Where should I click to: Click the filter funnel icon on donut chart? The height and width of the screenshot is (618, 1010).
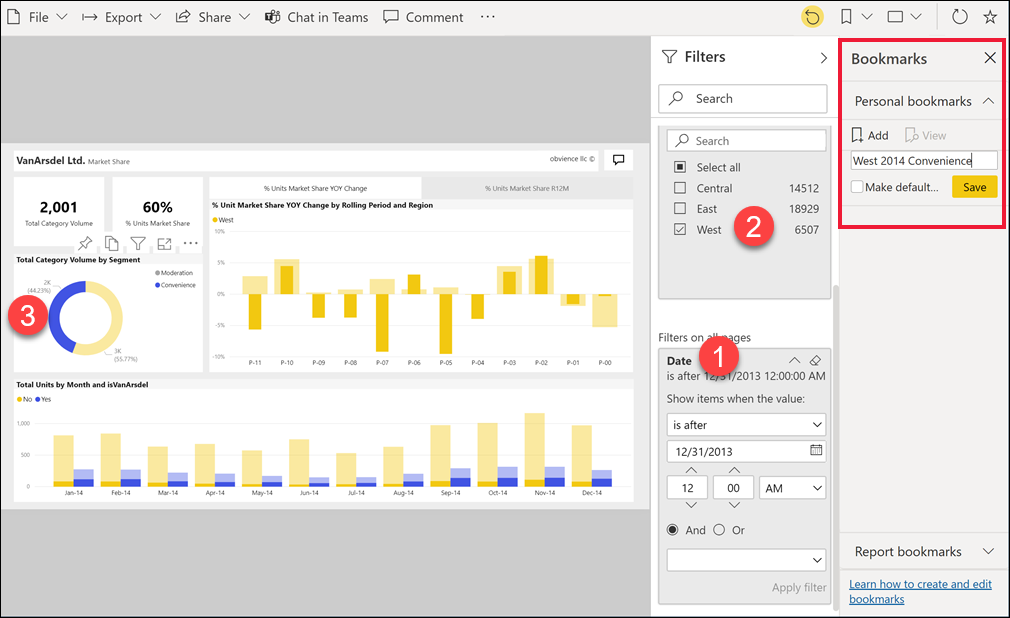coord(138,243)
